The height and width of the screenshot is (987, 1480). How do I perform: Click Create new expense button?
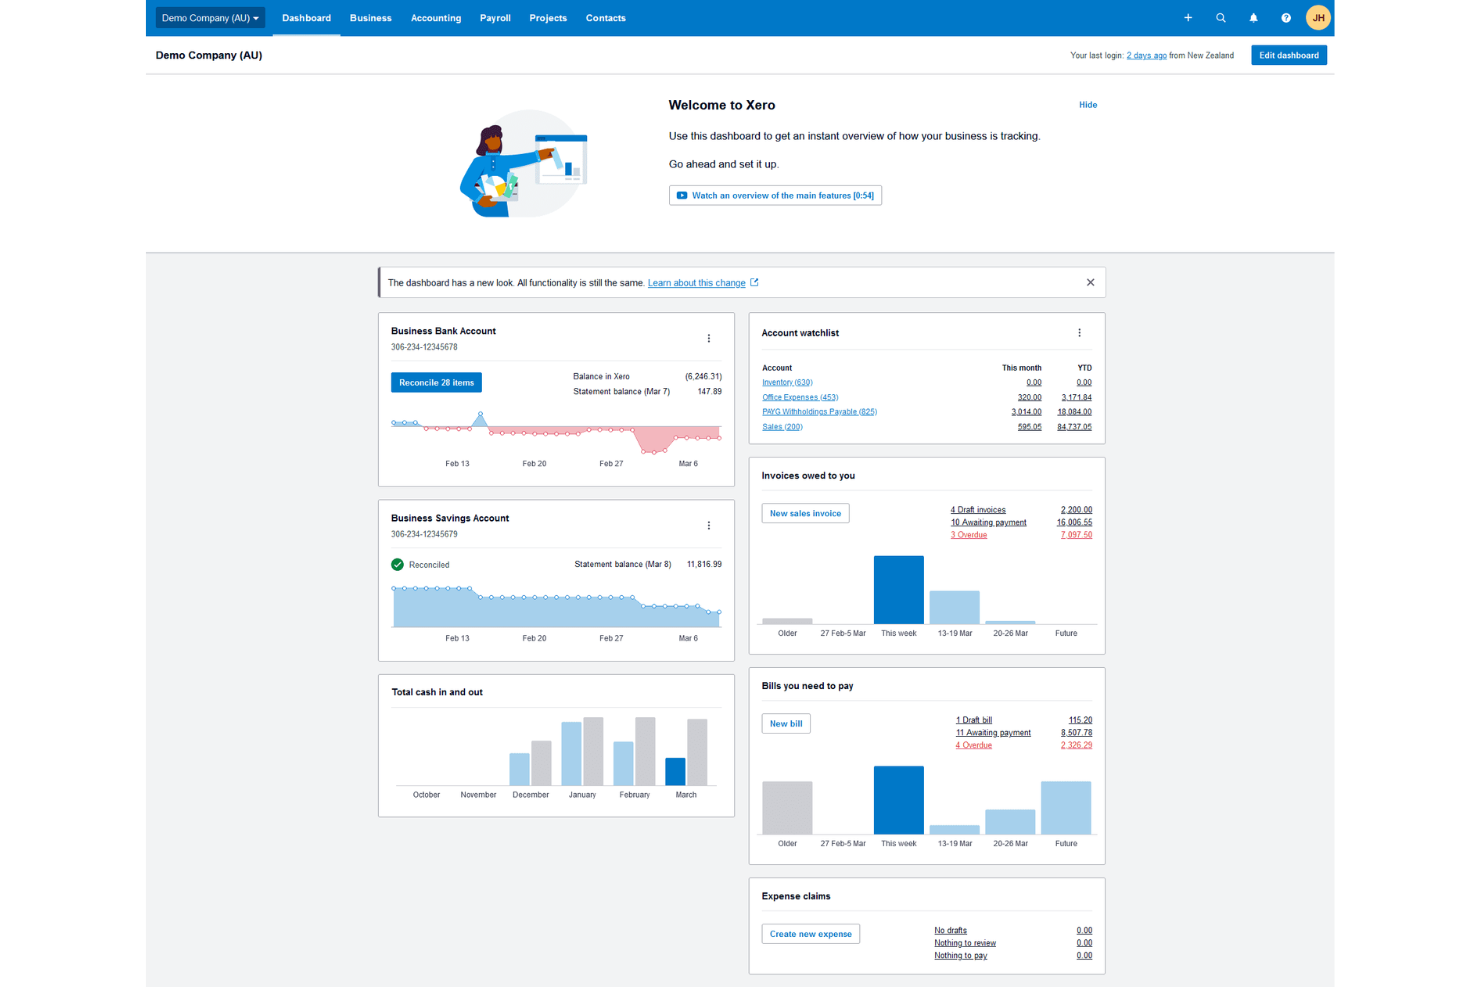[x=811, y=934]
